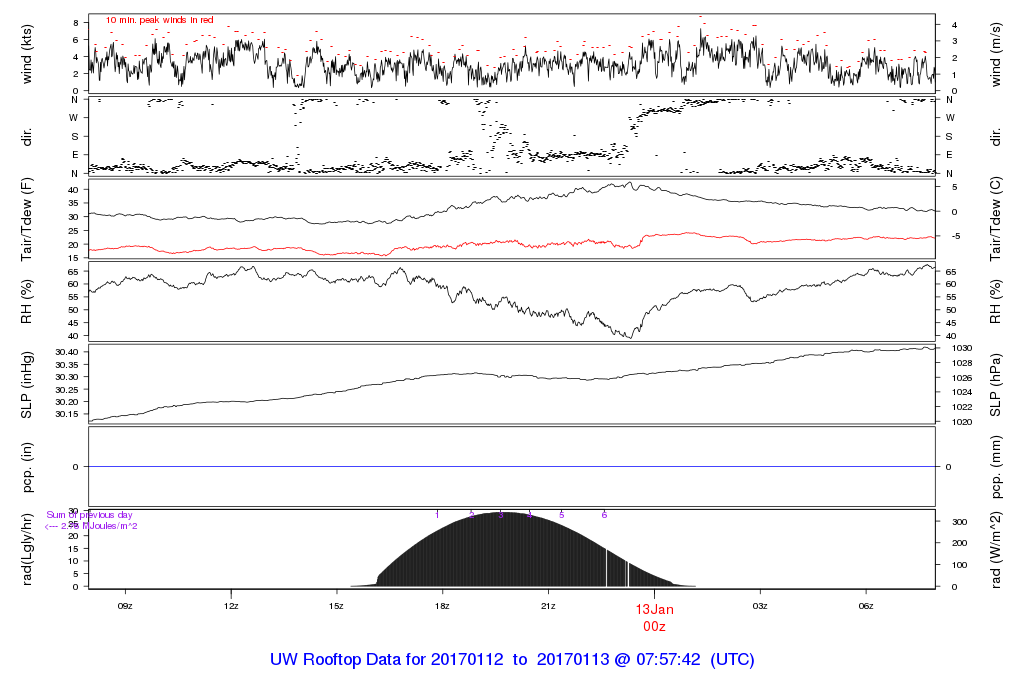Pick the '21z' time axis tick
This screenshot has width=1024, height=700.
548,606
